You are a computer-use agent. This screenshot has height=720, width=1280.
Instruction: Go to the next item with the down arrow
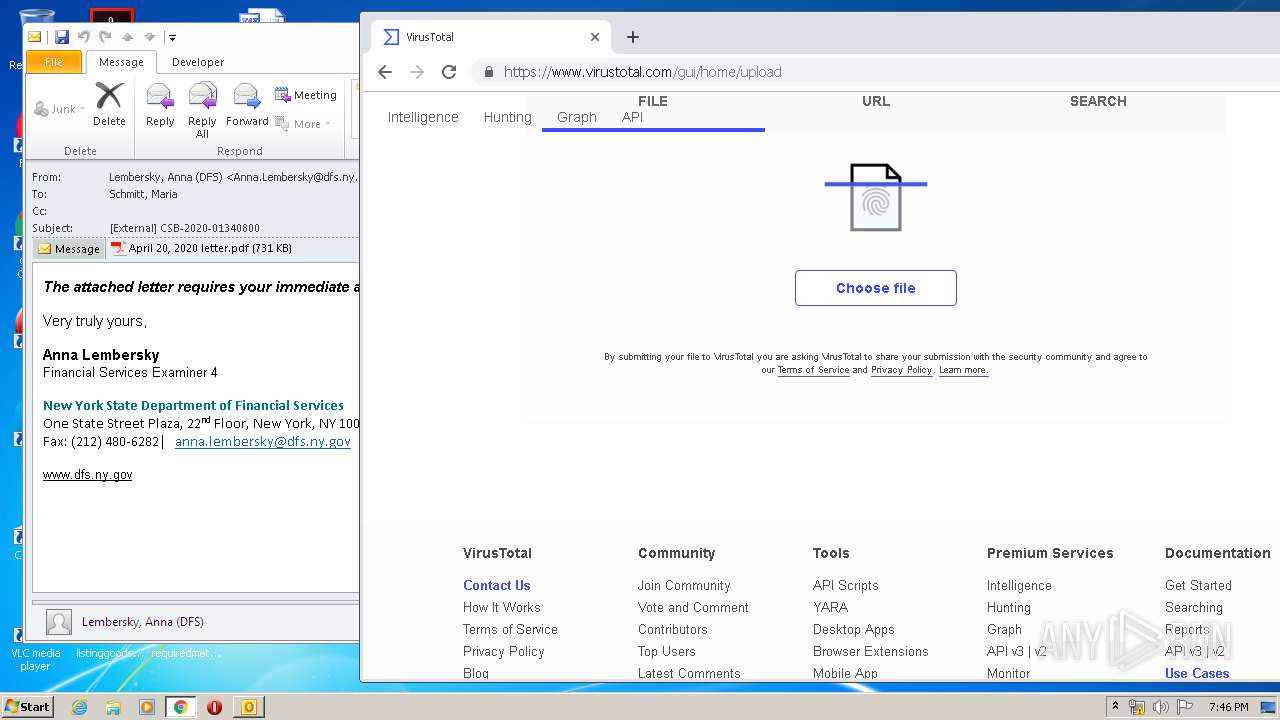point(149,37)
